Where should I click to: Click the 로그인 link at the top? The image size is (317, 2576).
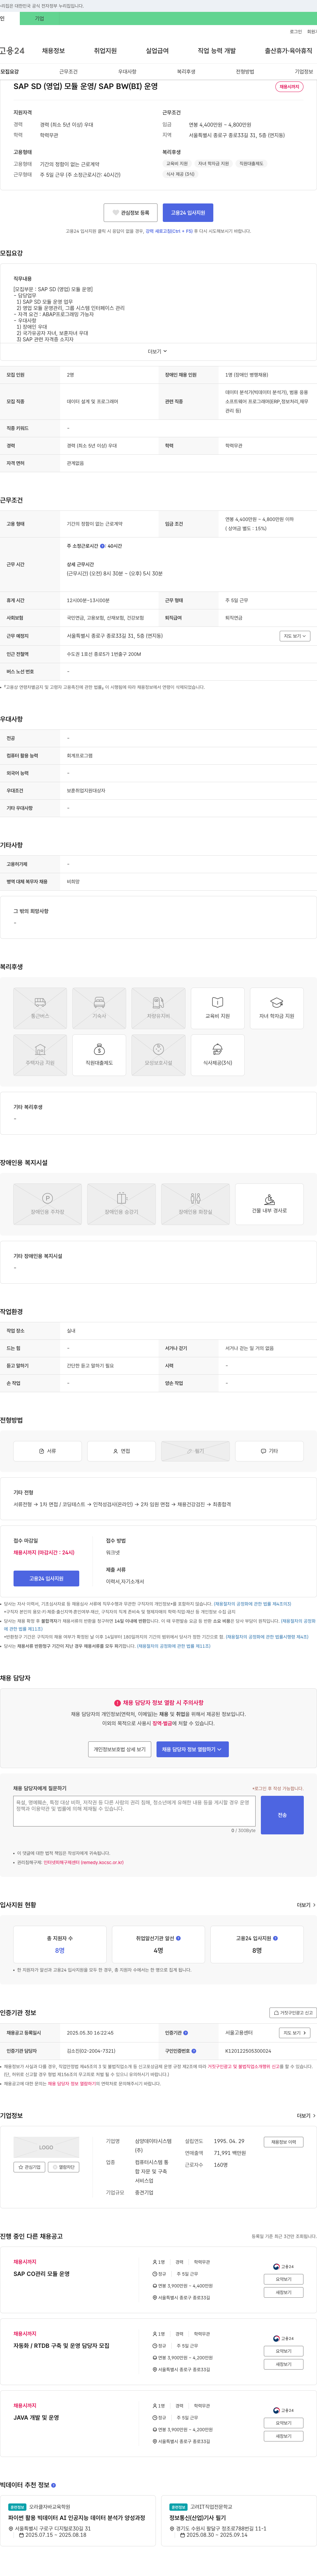click(x=296, y=32)
